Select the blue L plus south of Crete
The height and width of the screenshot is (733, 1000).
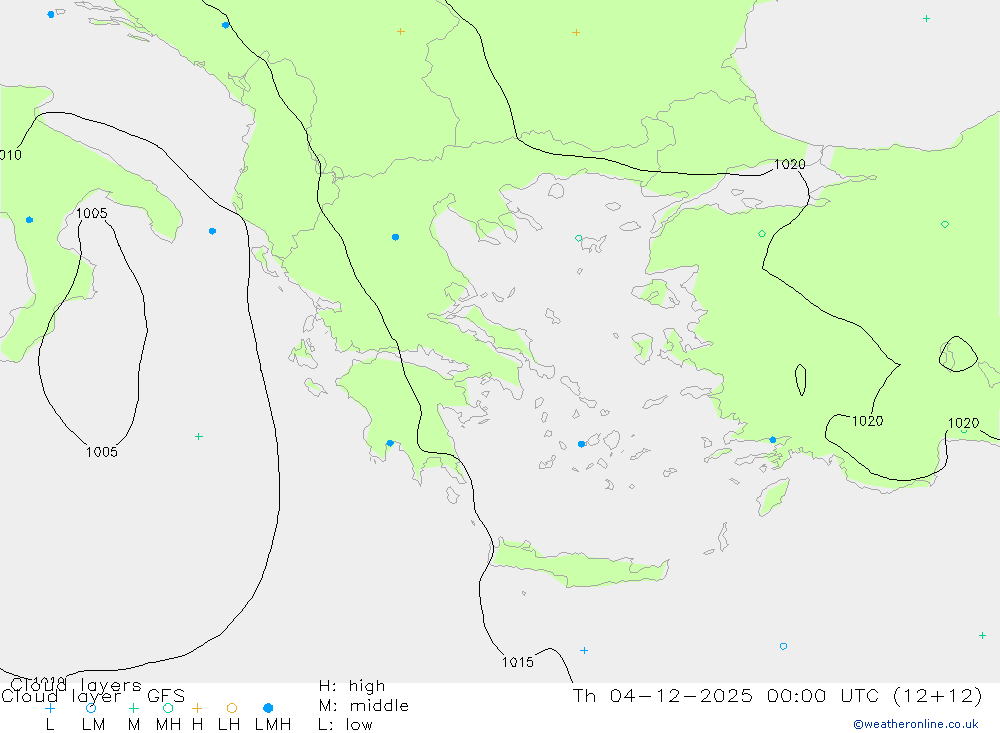click(584, 651)
